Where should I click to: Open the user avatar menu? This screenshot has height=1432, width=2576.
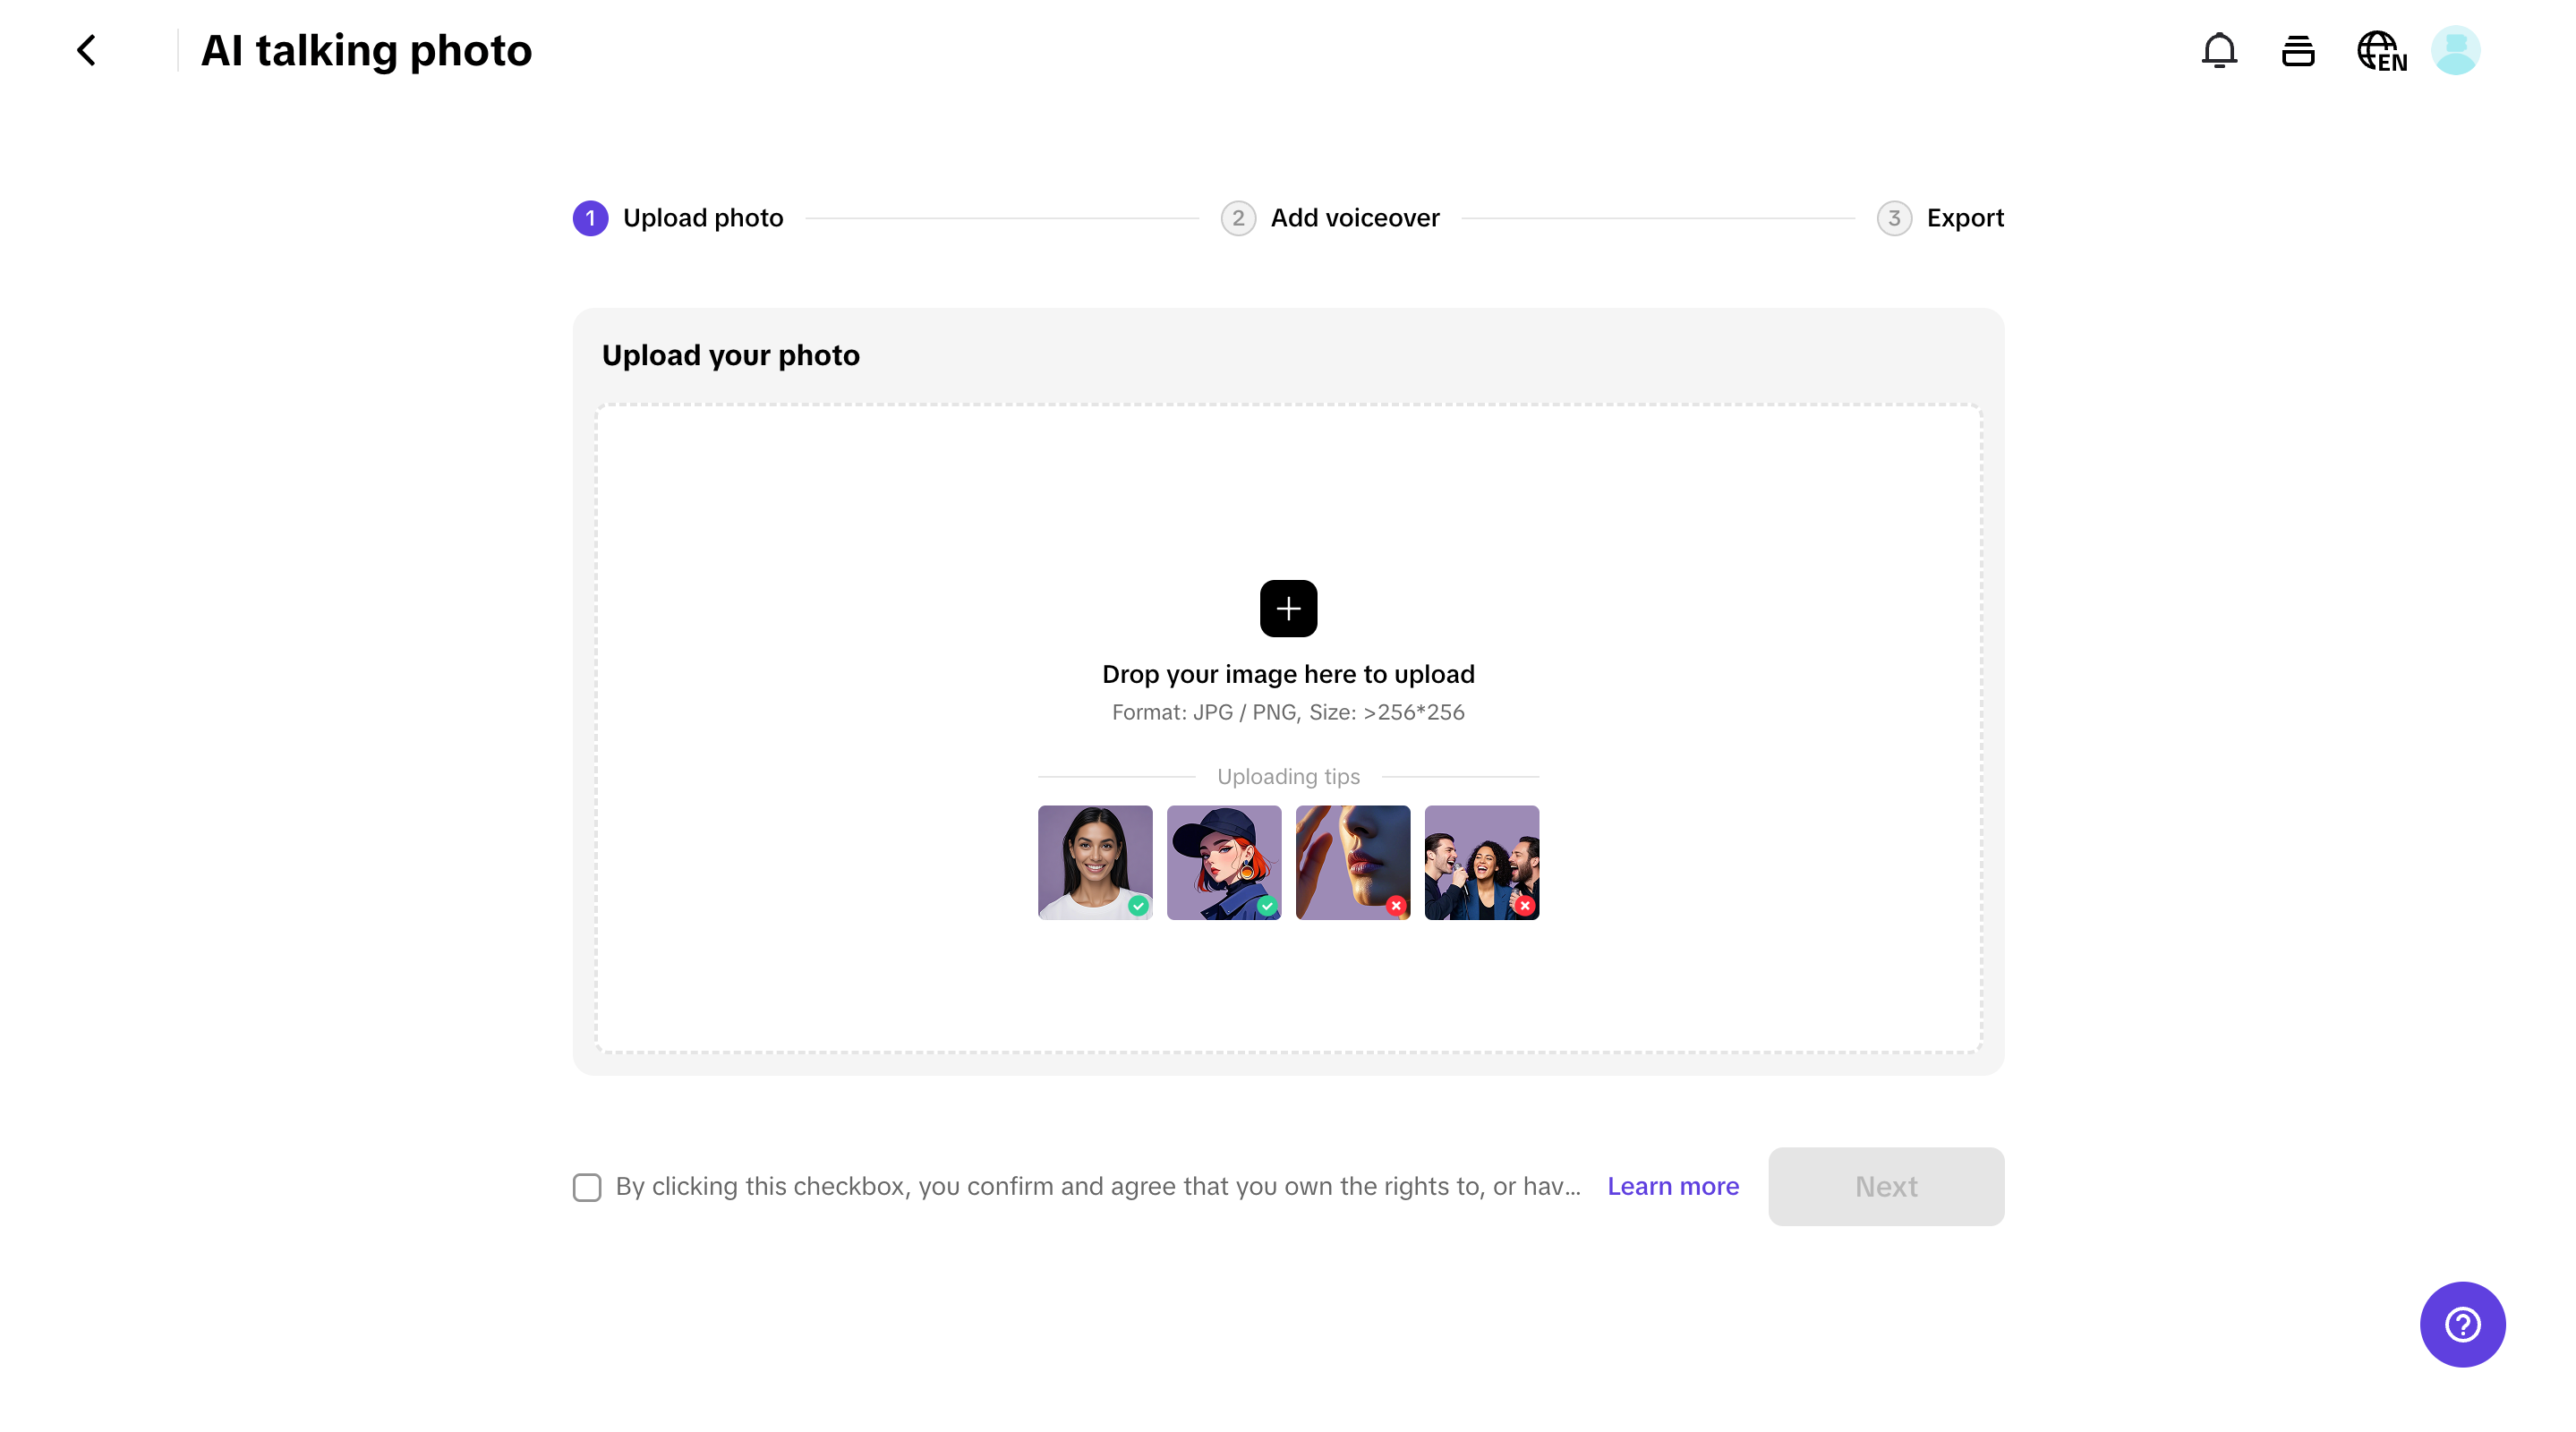pyautogui.click(x=2457, y=50)
